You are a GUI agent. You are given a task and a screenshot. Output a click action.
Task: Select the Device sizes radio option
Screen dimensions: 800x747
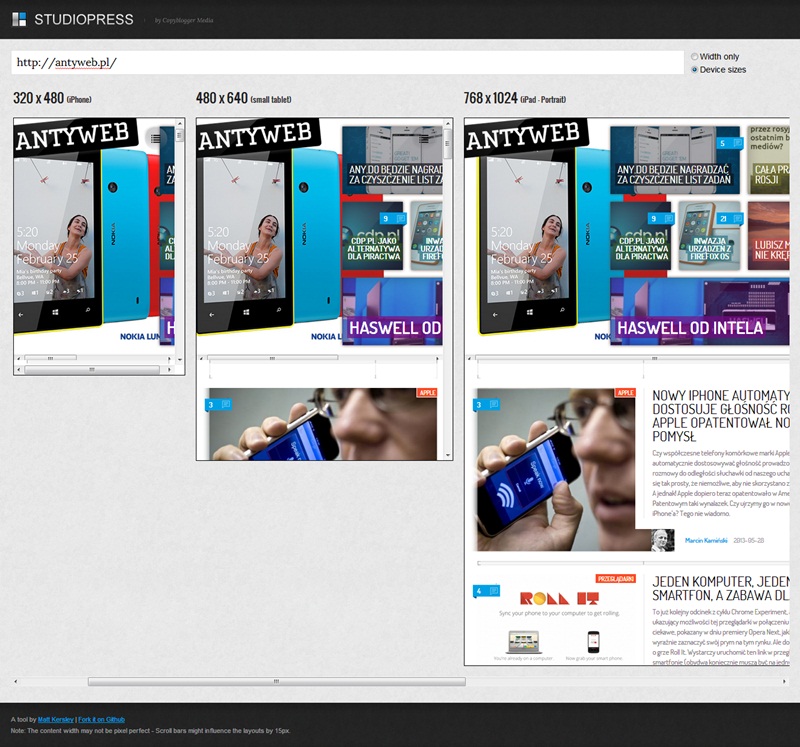click(695, 70)
